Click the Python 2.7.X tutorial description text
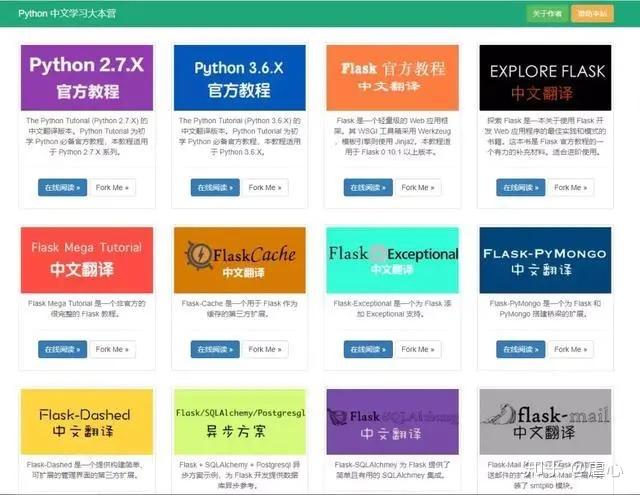This screenshot has height=495, width=640. pos(87,136)
